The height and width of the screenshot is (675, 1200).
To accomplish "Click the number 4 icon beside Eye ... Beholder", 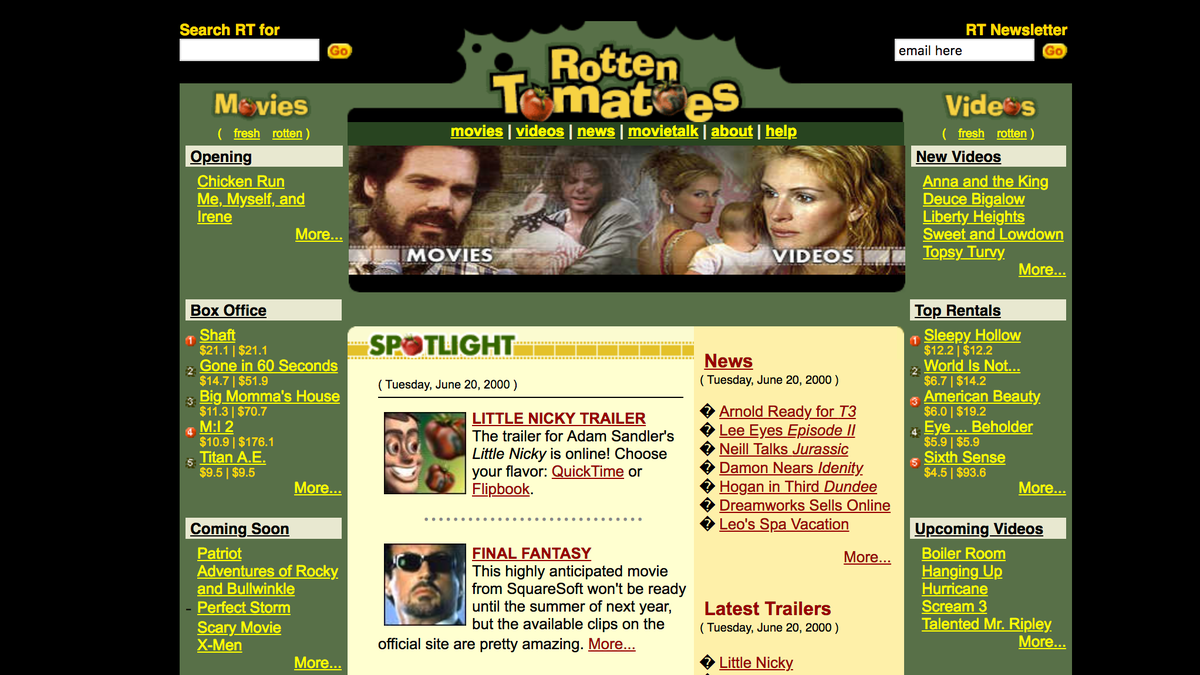I will point(914,432).
